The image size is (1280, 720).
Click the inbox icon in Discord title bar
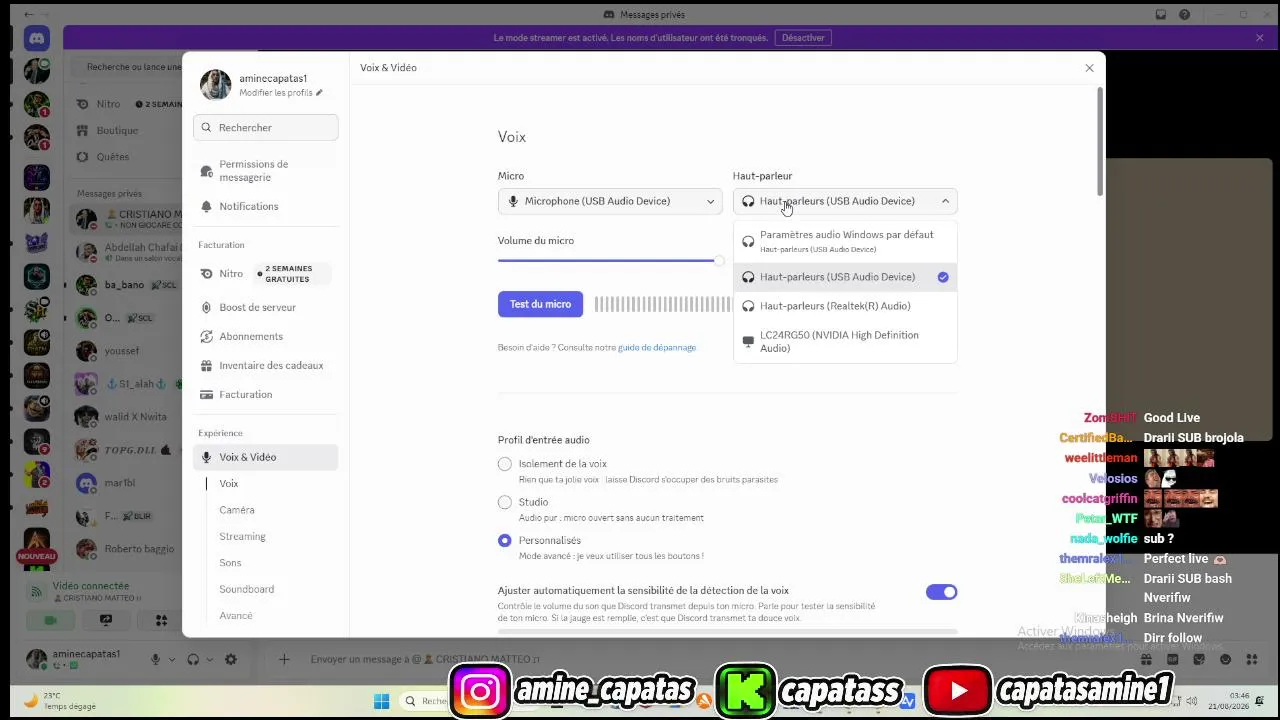tap(1161, 15)
